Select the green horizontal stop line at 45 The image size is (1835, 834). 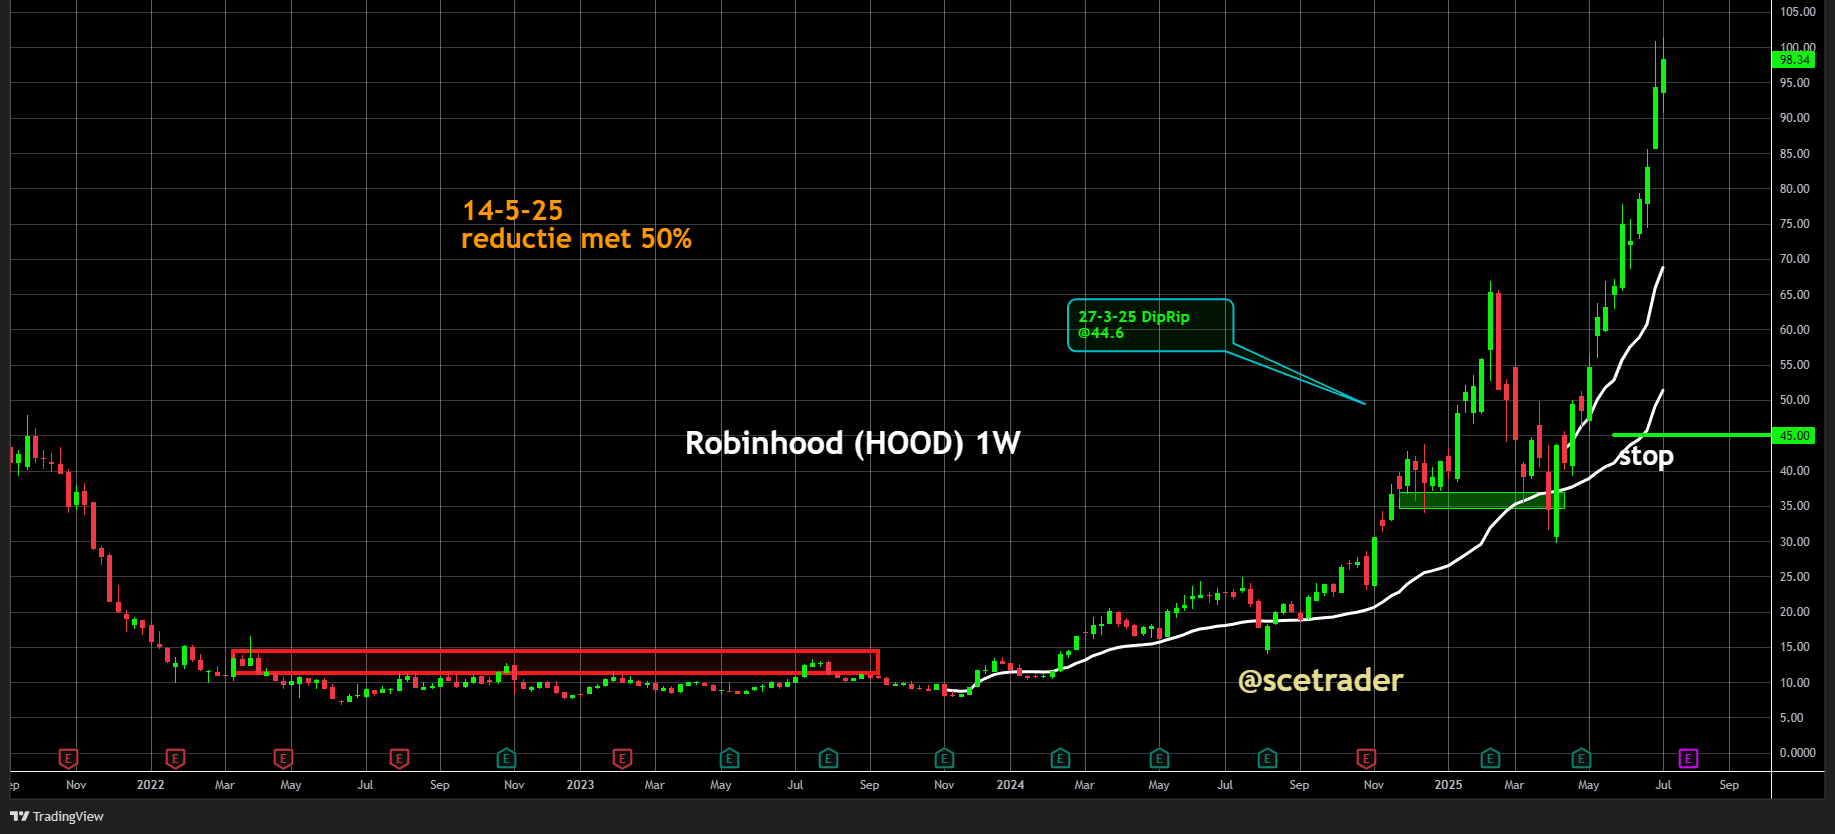click(1692, 435)
